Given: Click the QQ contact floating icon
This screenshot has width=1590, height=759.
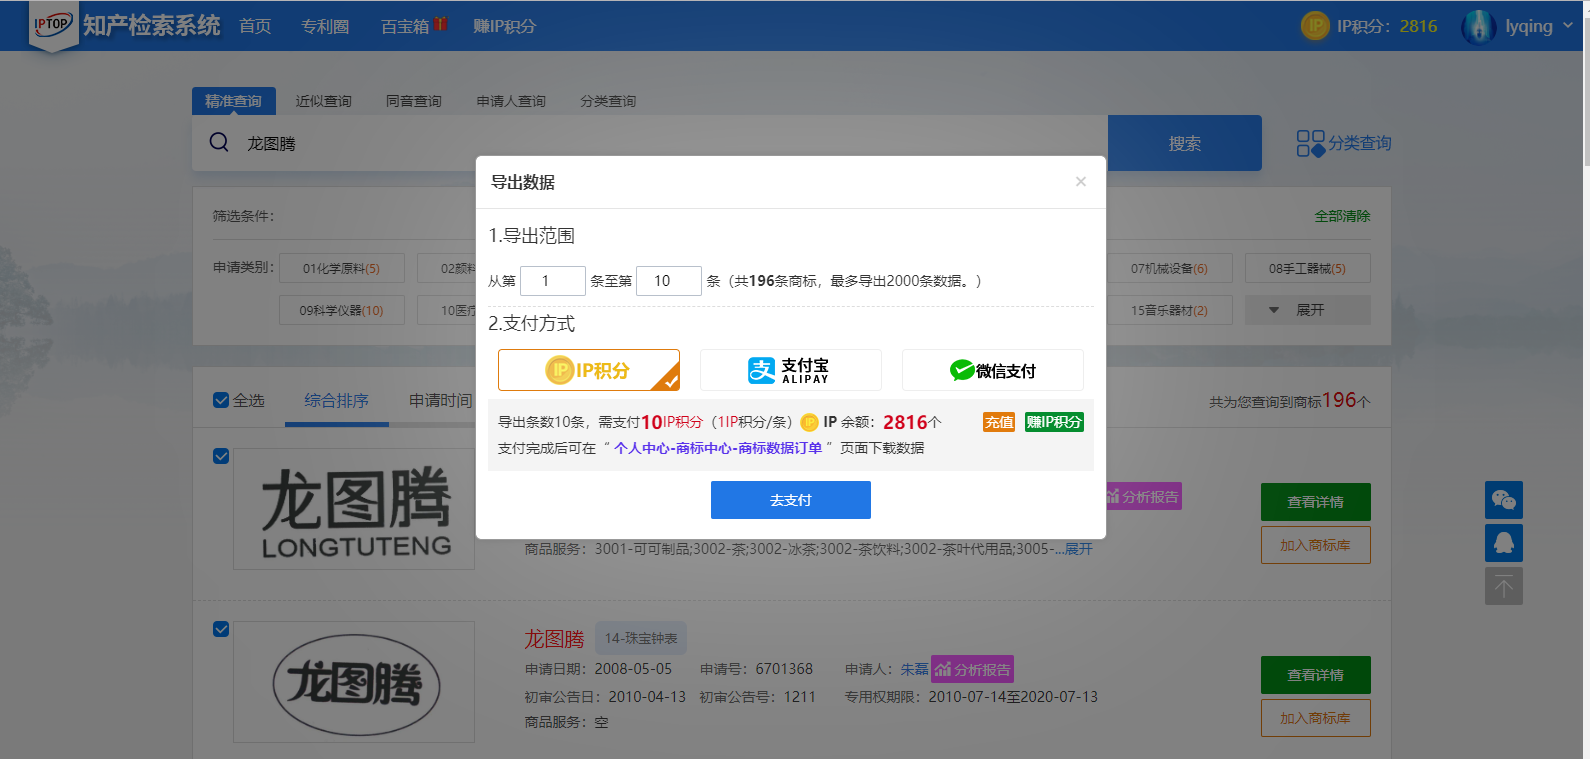Looking at the screenshot, I should (1503, 543).
